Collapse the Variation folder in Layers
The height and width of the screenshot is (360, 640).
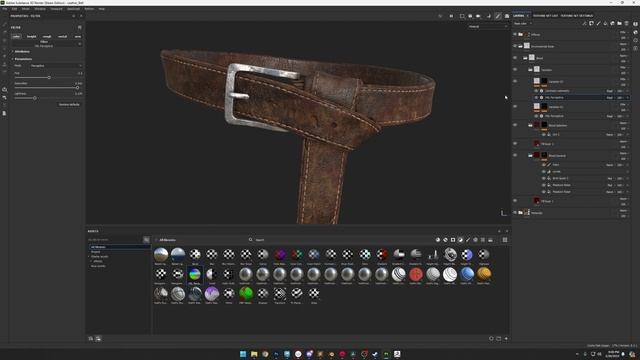[530, 69]
